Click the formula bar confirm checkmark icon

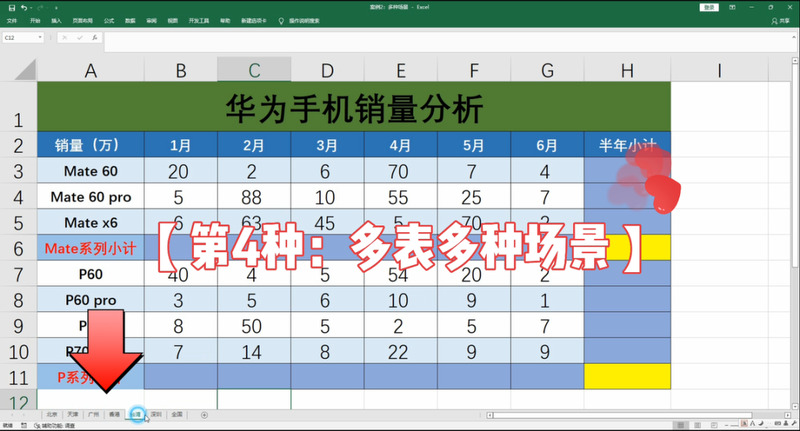80,37
